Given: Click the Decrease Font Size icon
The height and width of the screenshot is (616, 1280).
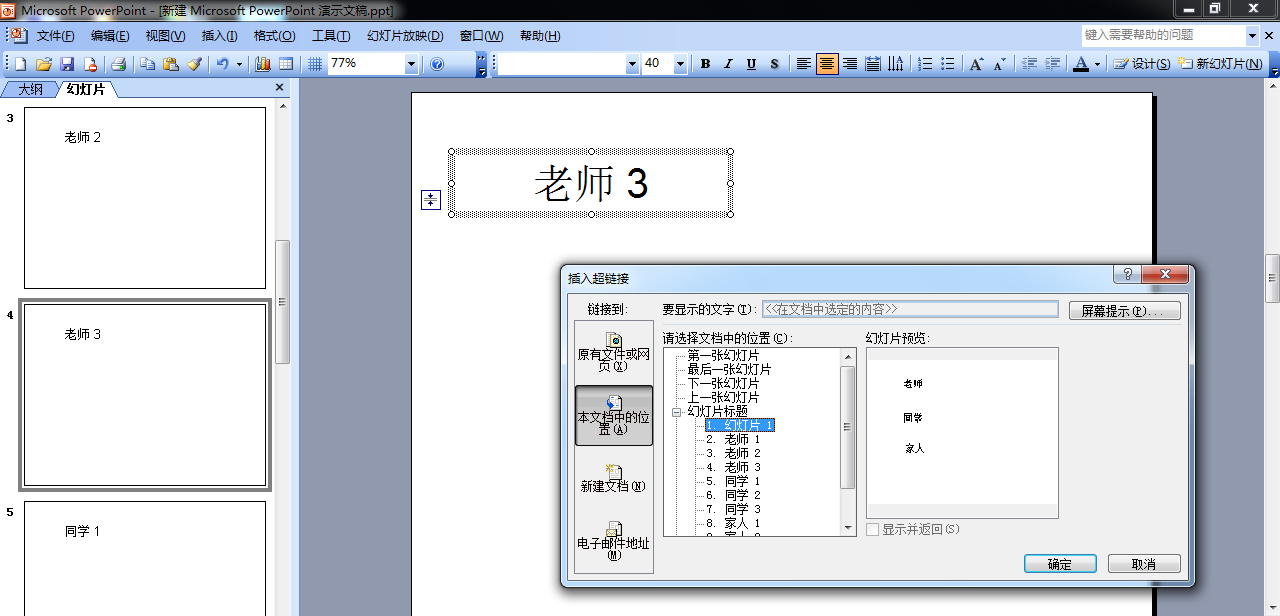Looking at the screenshot, I should [x=1000, y=64].
